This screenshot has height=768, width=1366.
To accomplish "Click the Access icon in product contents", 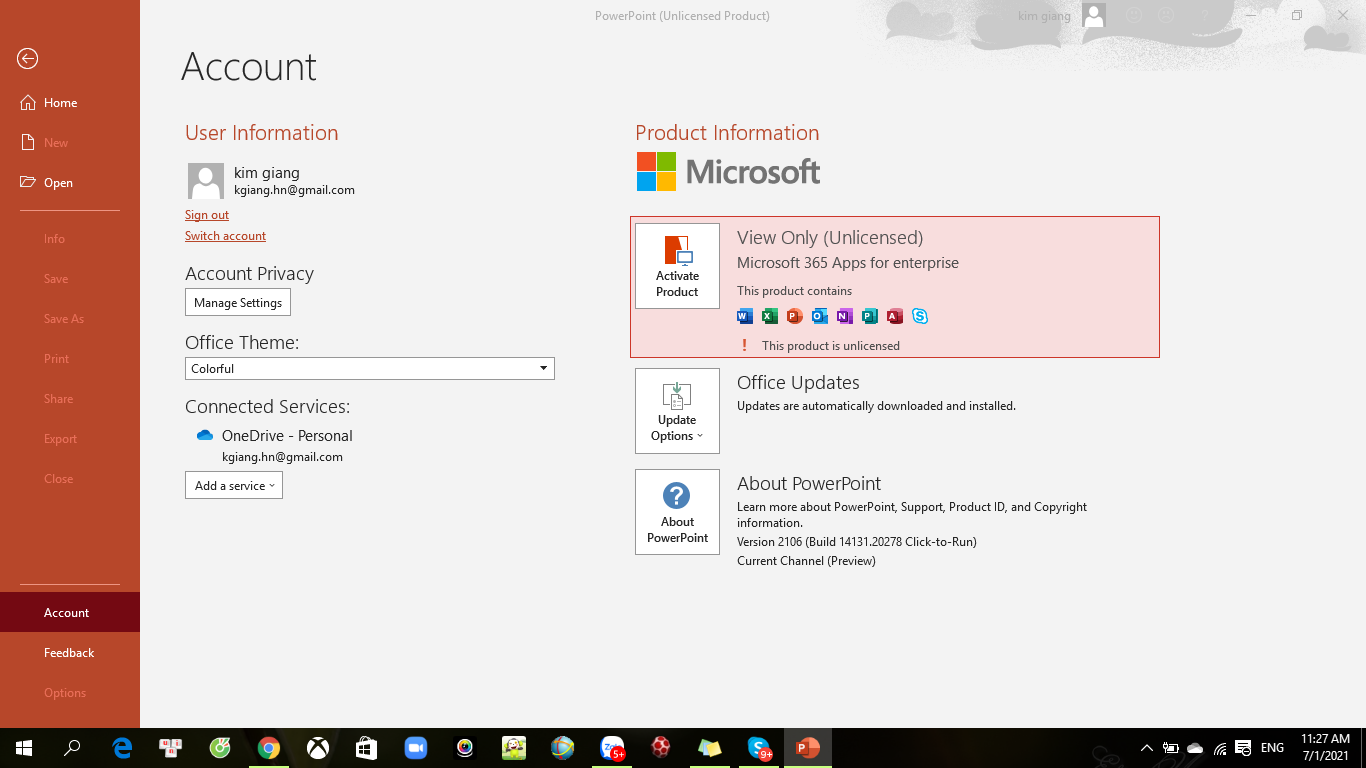I will coord(895,316).
